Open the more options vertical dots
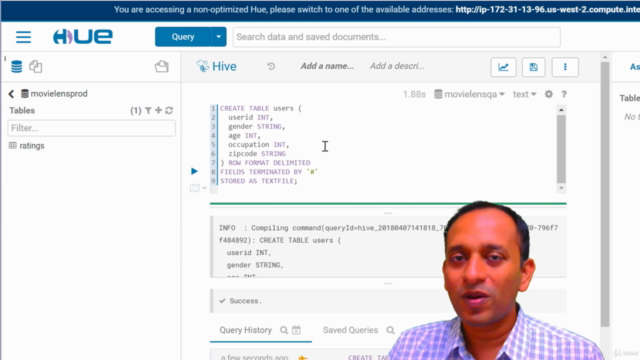 (x=565, y=67)
